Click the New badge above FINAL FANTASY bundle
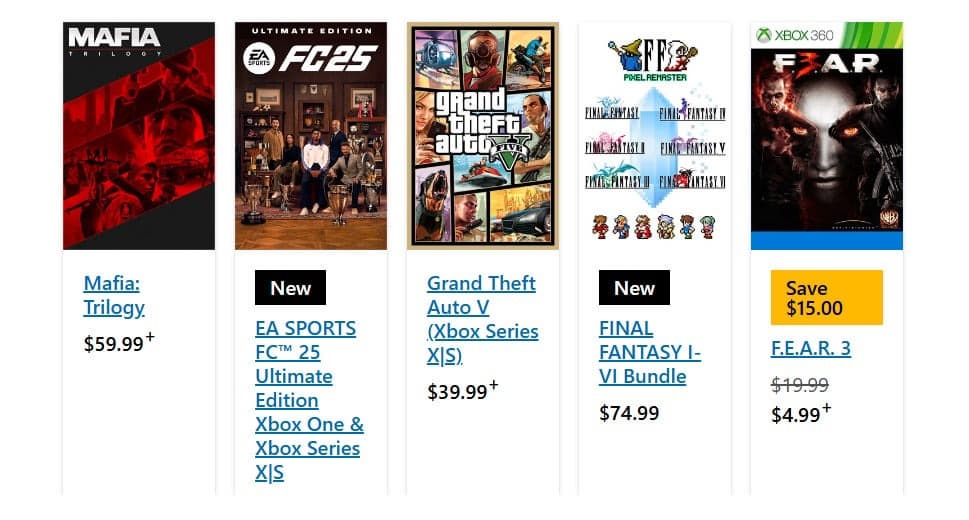969x520 pixels. pyautogui.click(x=634, y=288)
